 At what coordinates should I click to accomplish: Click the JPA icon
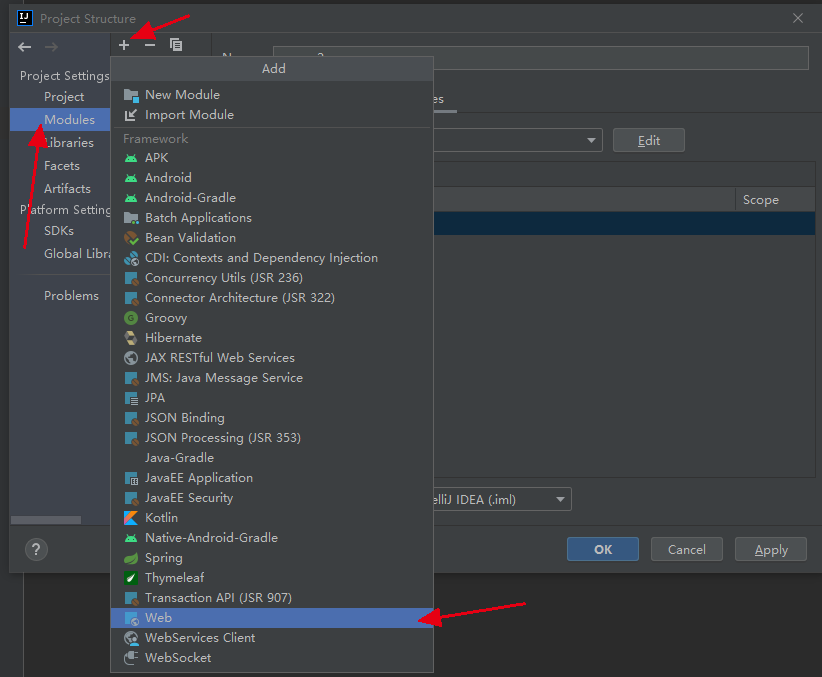point(131,398)
